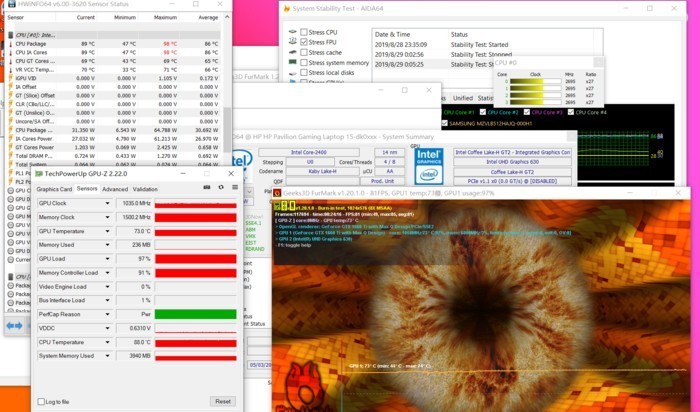Open the Memory Controller Load dropdown
The width and height of the screenshot is (700, 412).
point(108,273)
